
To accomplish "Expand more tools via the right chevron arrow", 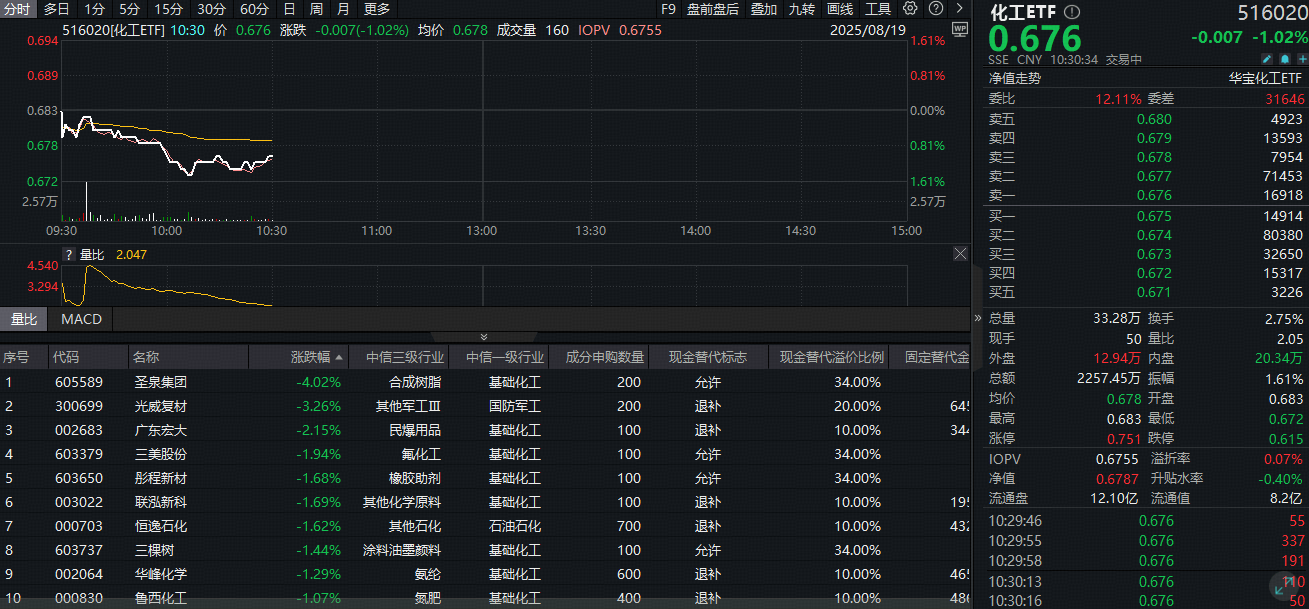I will (958, 9).
